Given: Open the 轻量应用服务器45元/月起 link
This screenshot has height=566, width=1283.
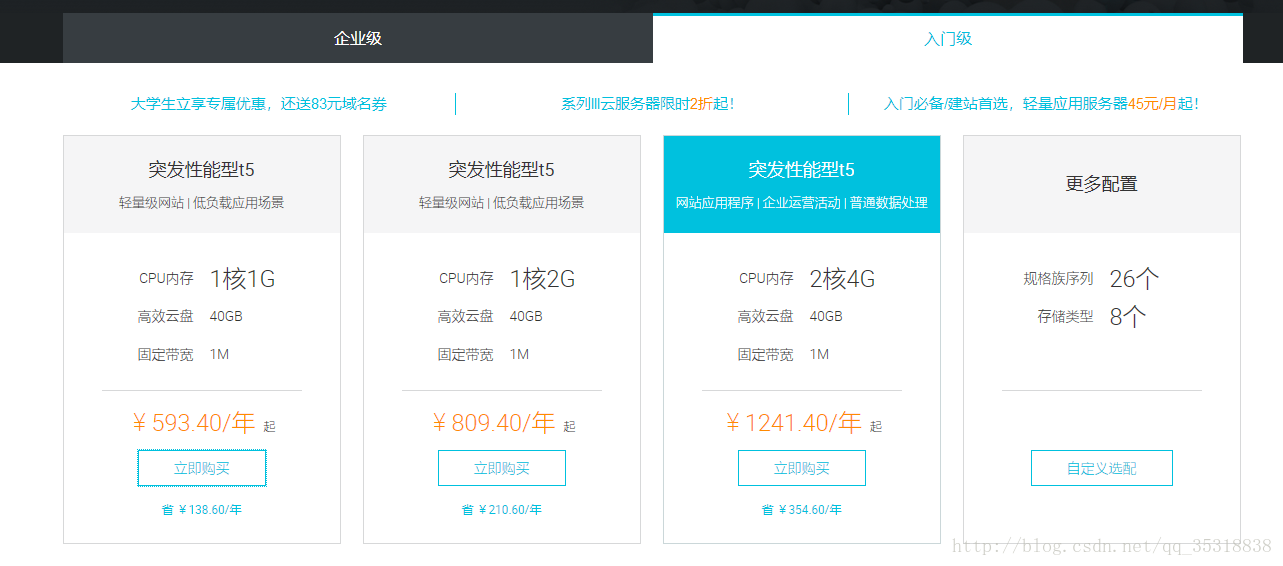Looking at the screenshot, I should (1041, 104).
